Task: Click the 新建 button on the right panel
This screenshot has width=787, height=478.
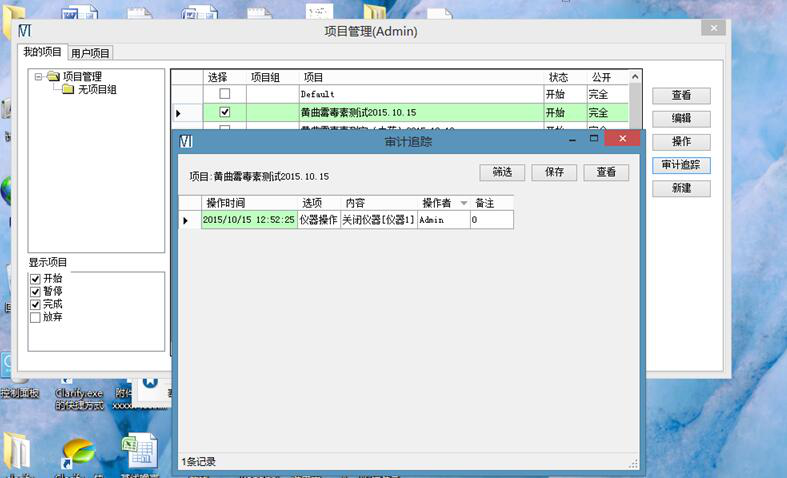Action: (681, 188)
